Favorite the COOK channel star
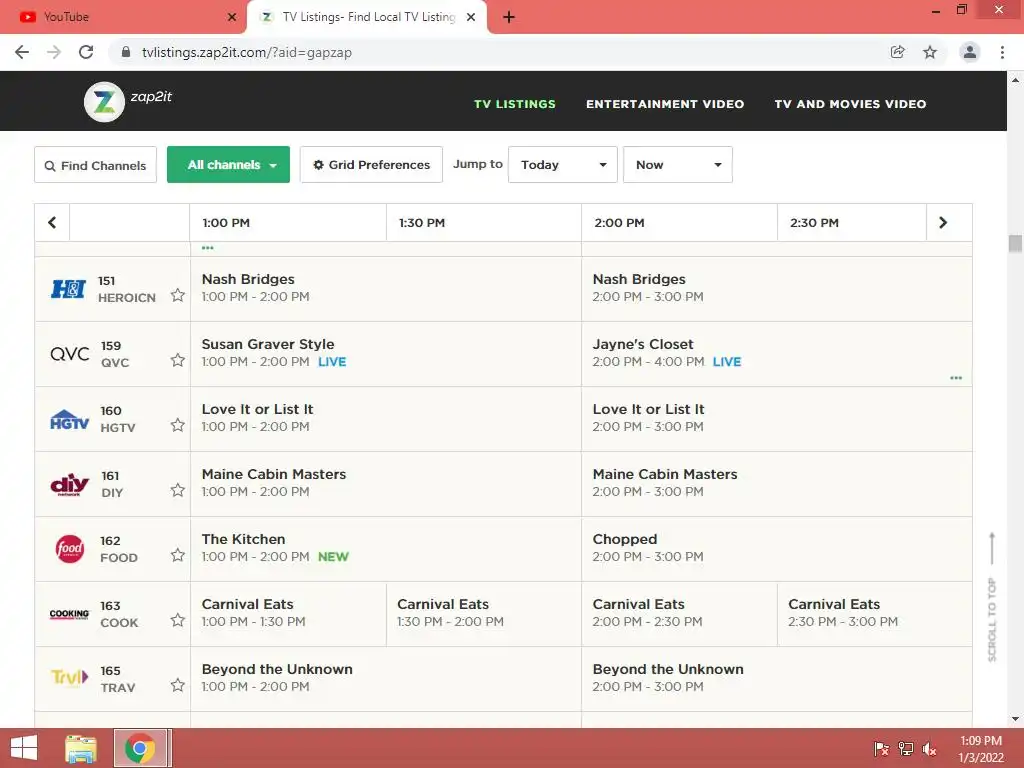Screen dimensions: 1024x768 (x=178, y=620)
